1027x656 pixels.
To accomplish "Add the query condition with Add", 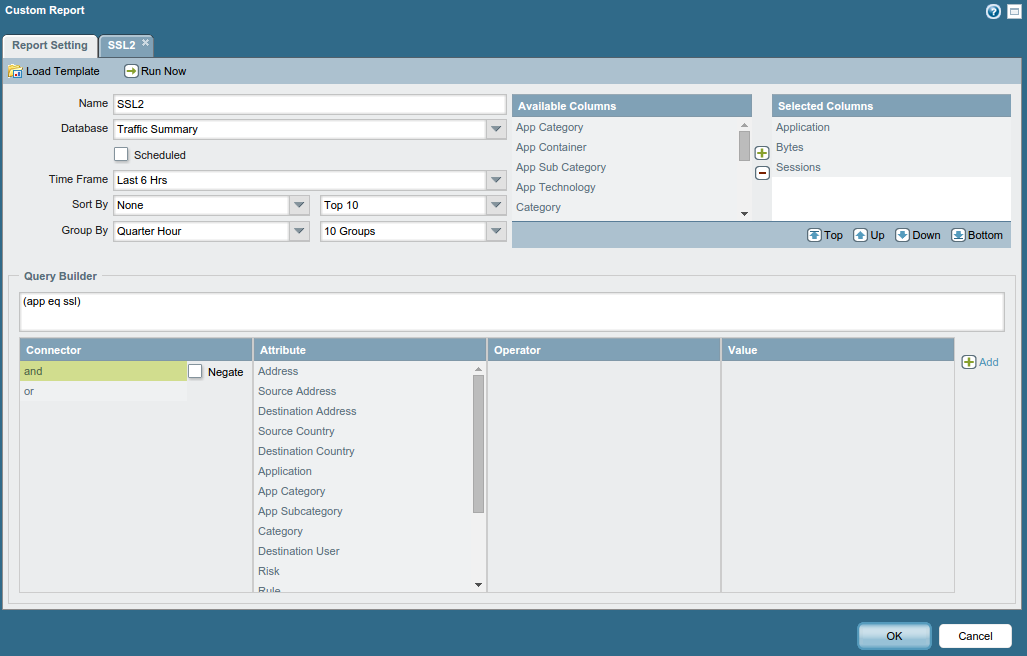I will [x=979, y=362].
